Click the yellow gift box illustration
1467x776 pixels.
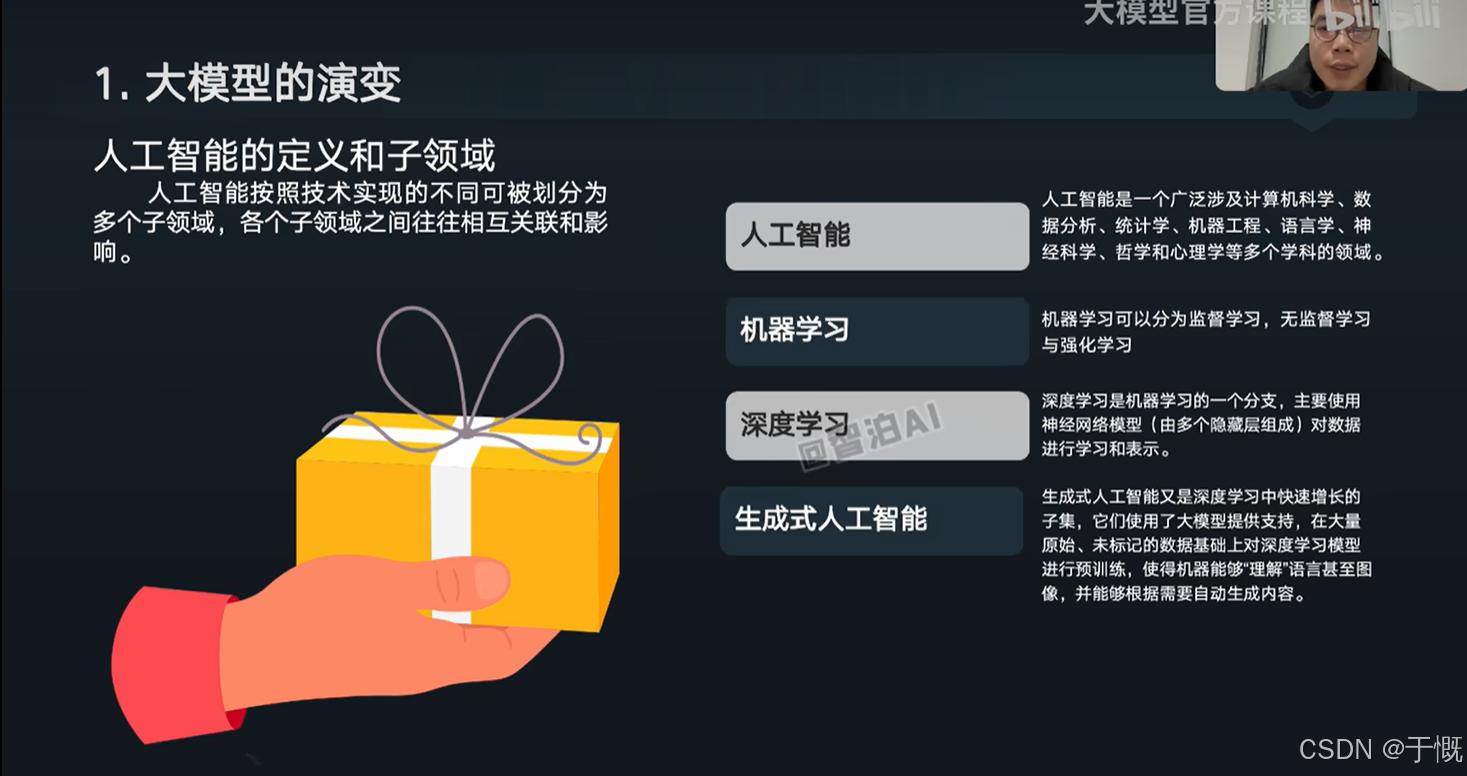pos(458,520)
